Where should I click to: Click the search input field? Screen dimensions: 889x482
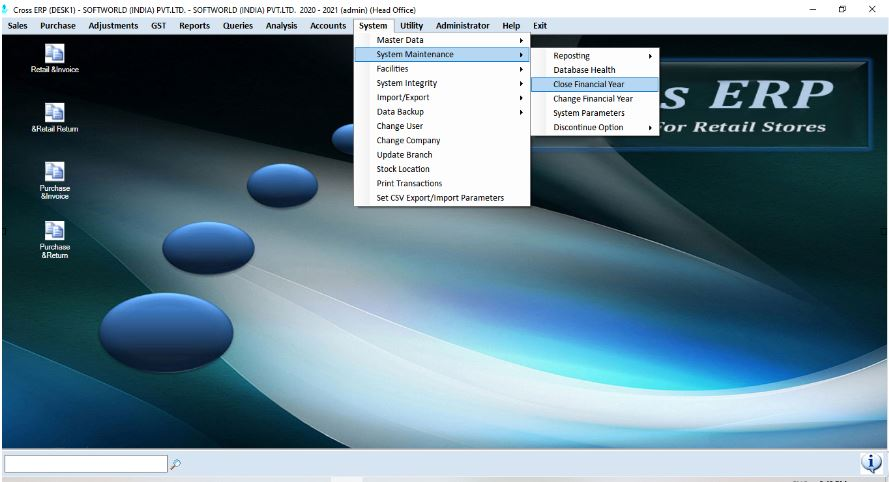coord(85,464)
